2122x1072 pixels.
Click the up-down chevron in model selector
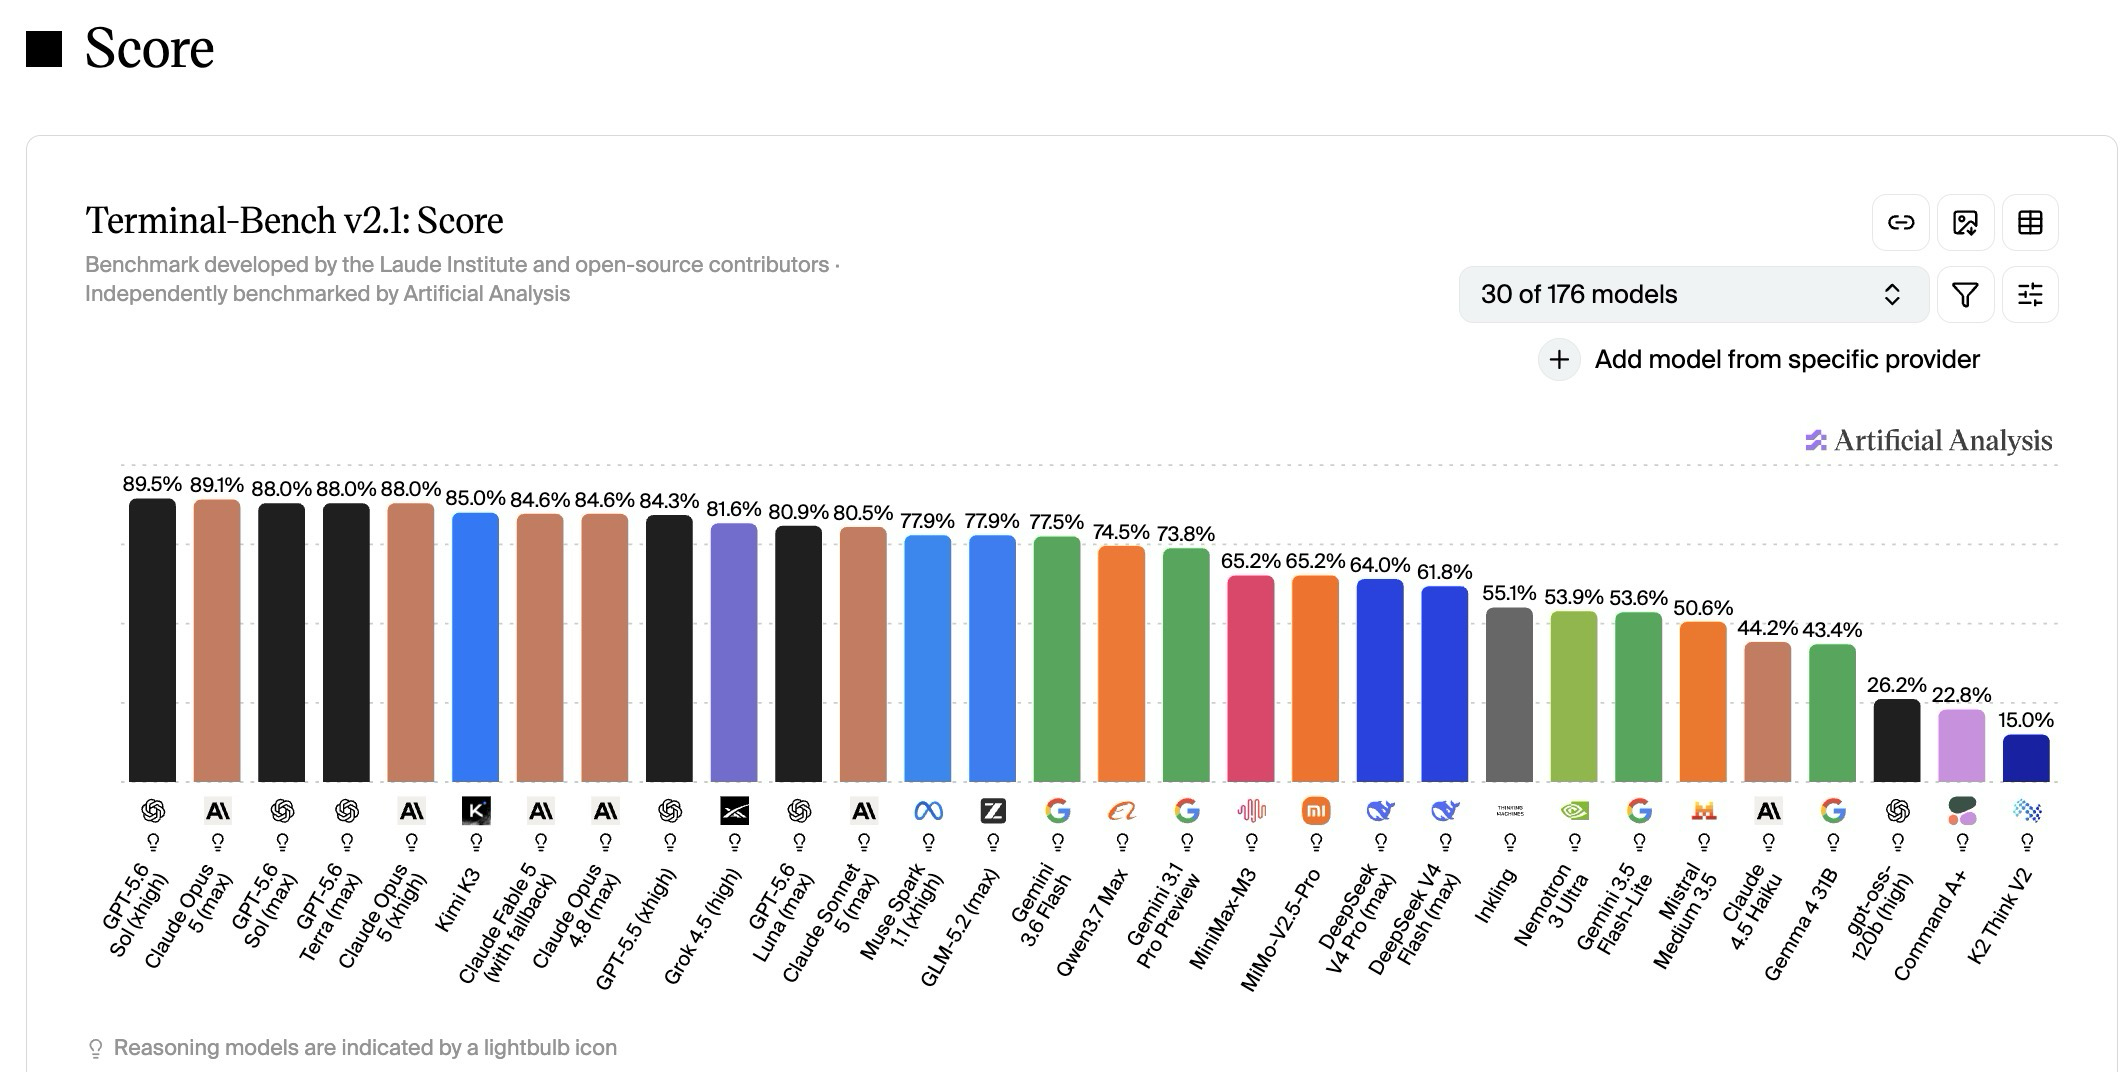coord(1891,294)
